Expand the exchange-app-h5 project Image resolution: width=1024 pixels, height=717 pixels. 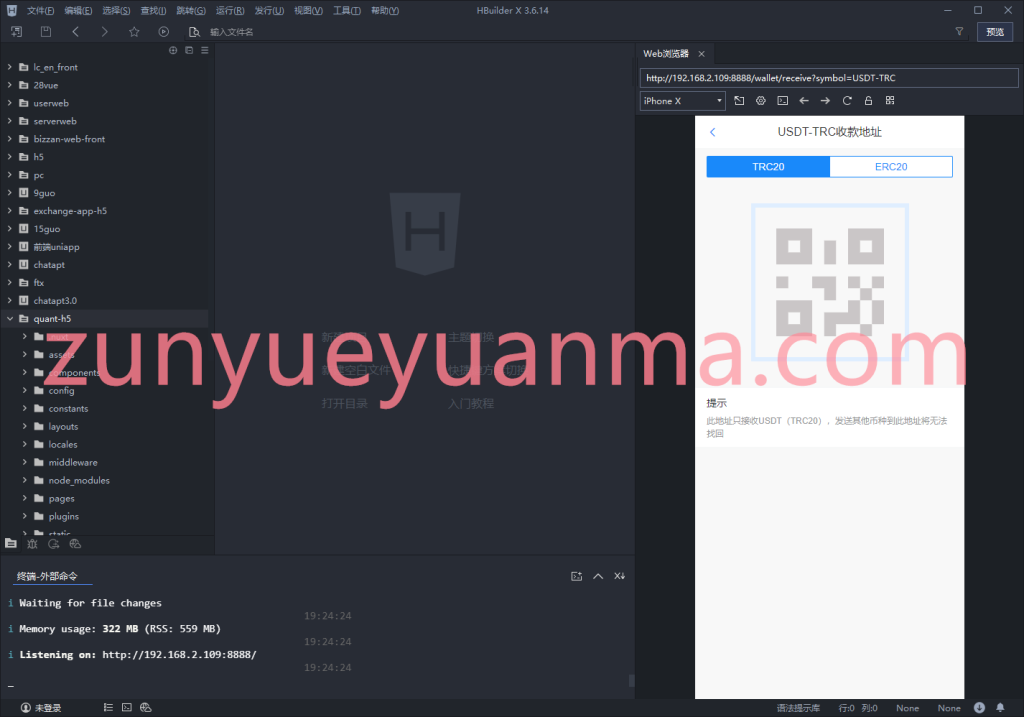[10, 211]
